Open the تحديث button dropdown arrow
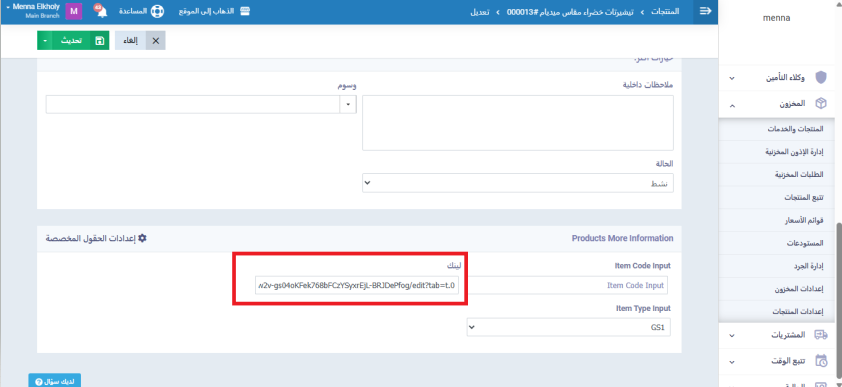This screenshot has height=387, width=842. pyautogui.click(x=45, y=41)
